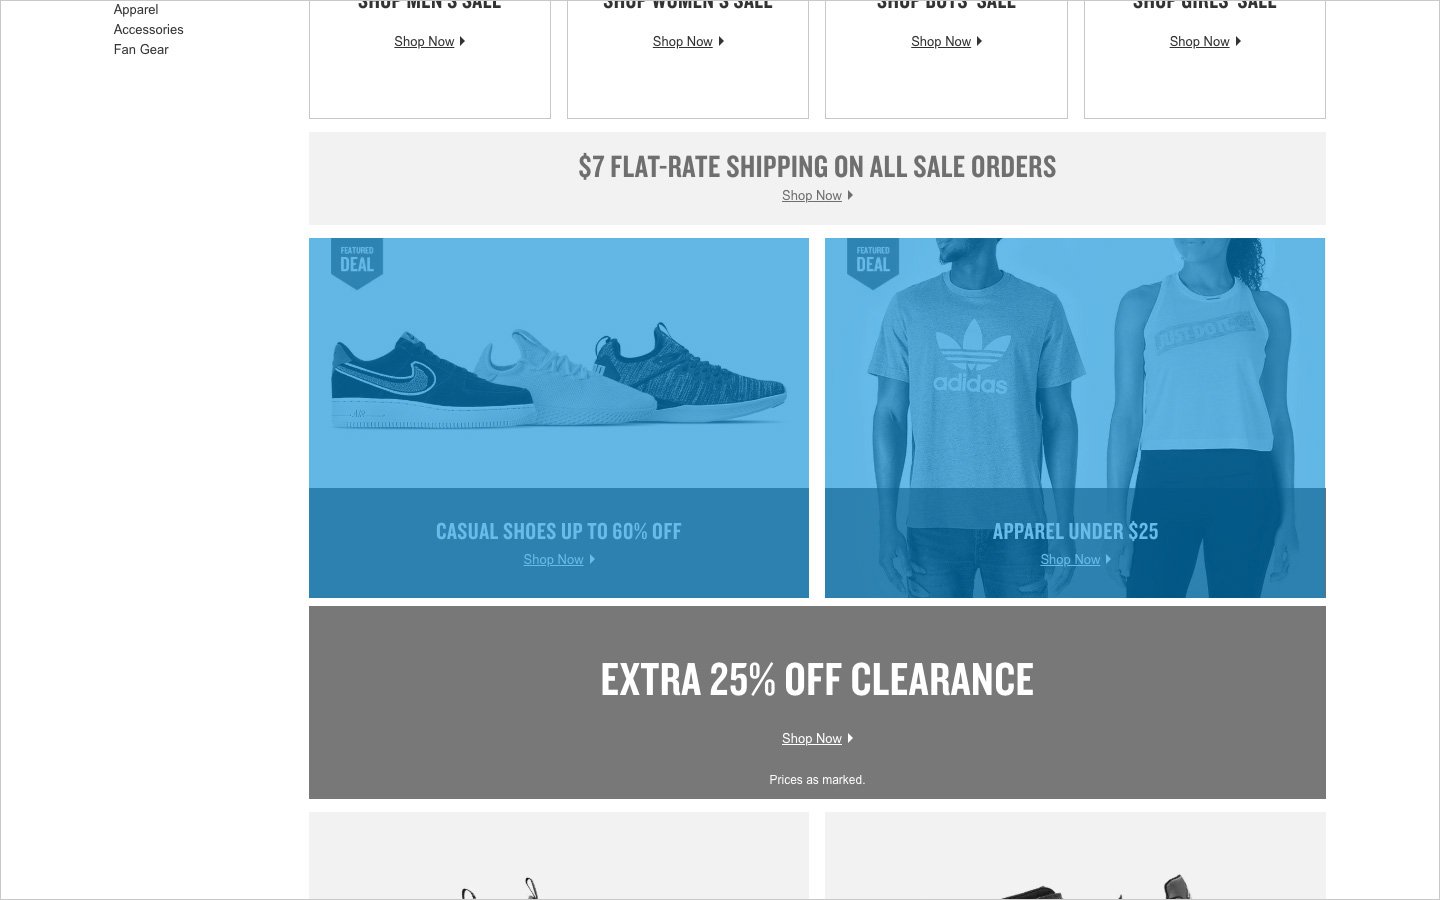Click arrow icon beside clearance Shop Now
This screenshot has height=900, width=1440.
tap(850, 739)
